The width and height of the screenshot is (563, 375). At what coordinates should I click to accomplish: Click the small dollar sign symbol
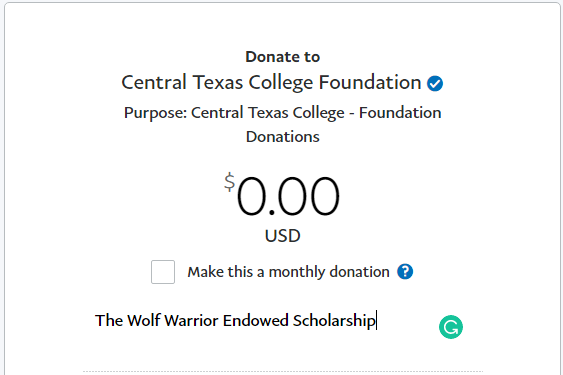click(x=229, y=182)
